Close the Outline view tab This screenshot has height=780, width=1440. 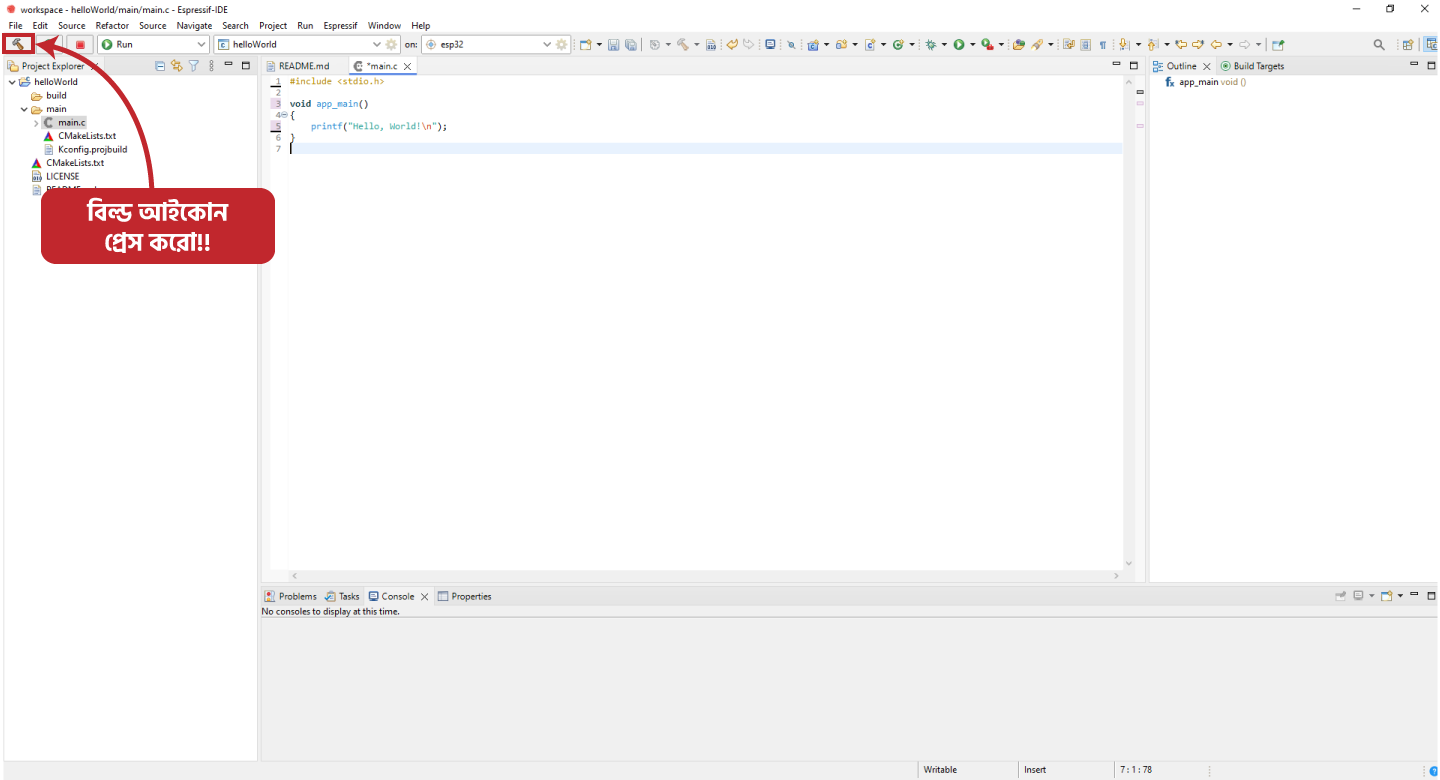tap(1206, 66)
